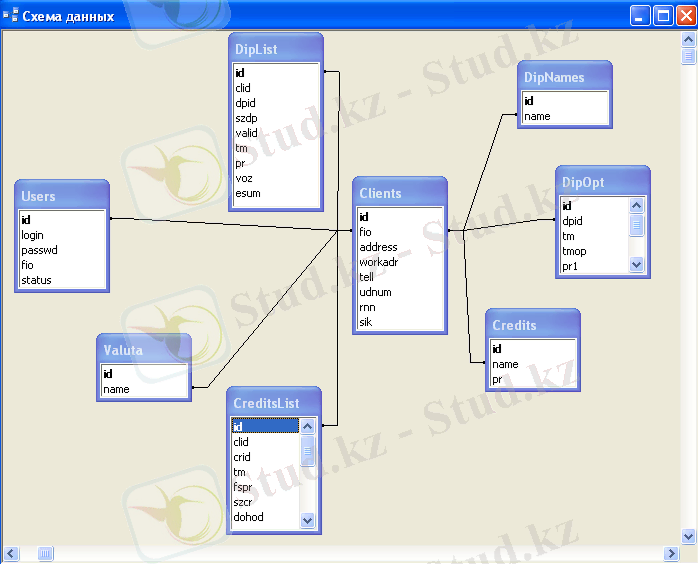Close the Схема данных window
698x564 pixels.
(685, 16)
